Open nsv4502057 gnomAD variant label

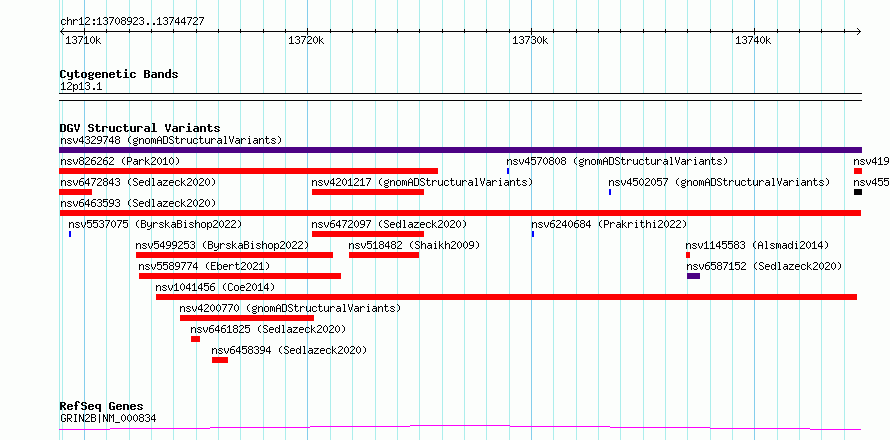[719, 182]
